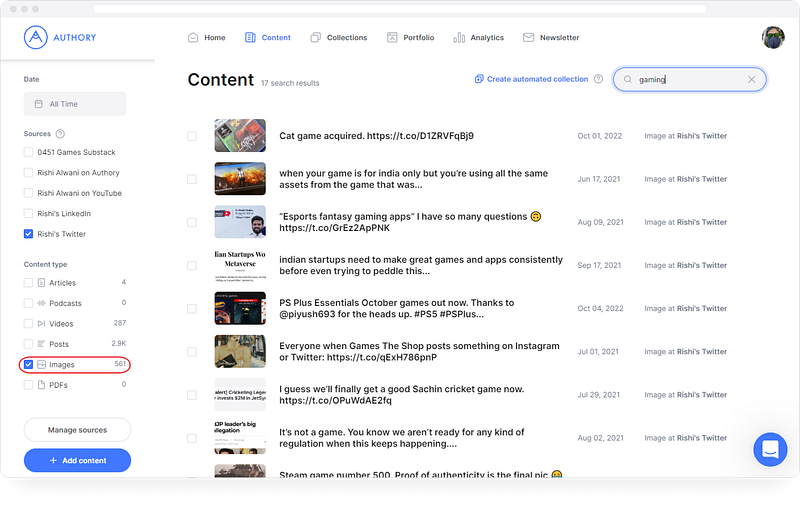The width and height of the screenshot is (800, 506).
Task: Check Rishi Alwani on Authory source
Action: [x=29, y=172]
